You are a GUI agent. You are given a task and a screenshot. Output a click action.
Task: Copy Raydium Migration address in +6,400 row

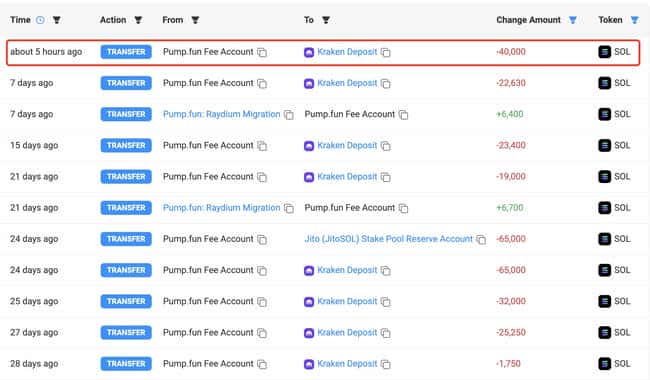289,115
